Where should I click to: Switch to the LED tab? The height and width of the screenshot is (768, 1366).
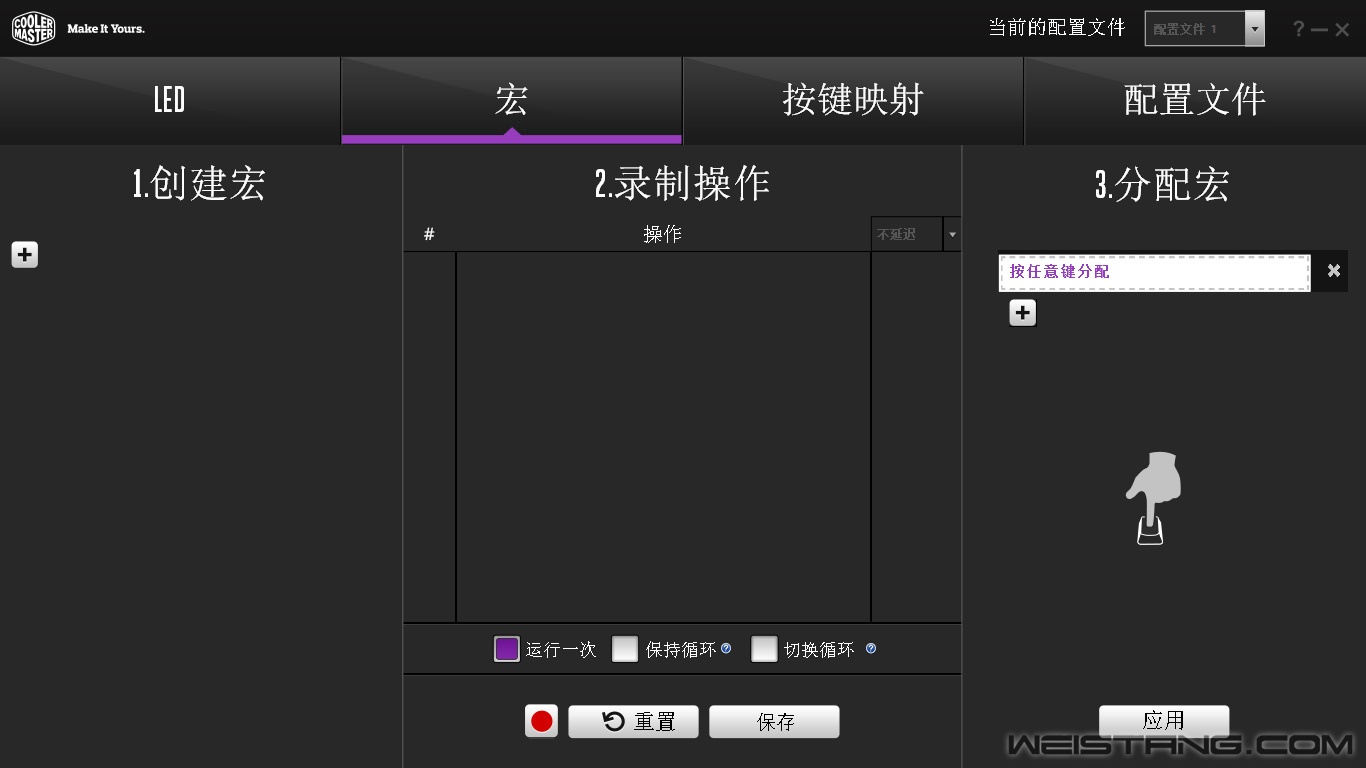coord(170,100)
